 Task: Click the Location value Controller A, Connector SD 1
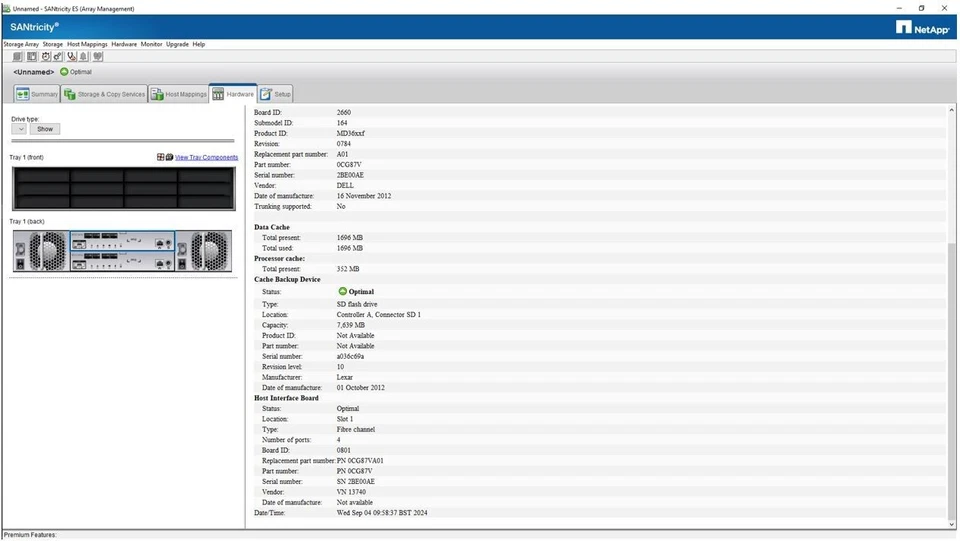pos(378,315)
